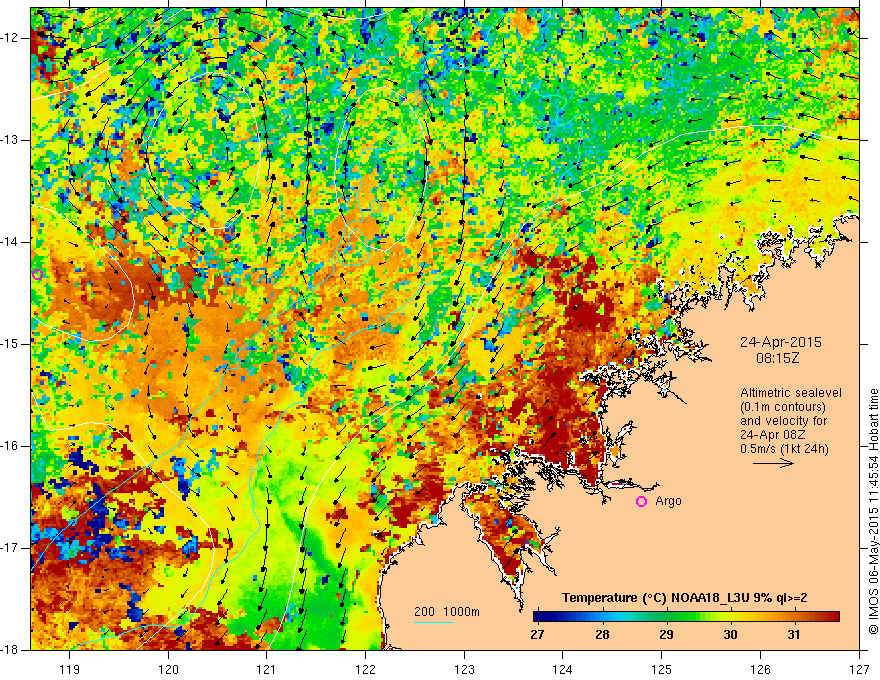Image resolution: width=880 pixels, height=680 pixels.
Task: Click the 08:15Z time label
Action: click(x=777, y=355)
